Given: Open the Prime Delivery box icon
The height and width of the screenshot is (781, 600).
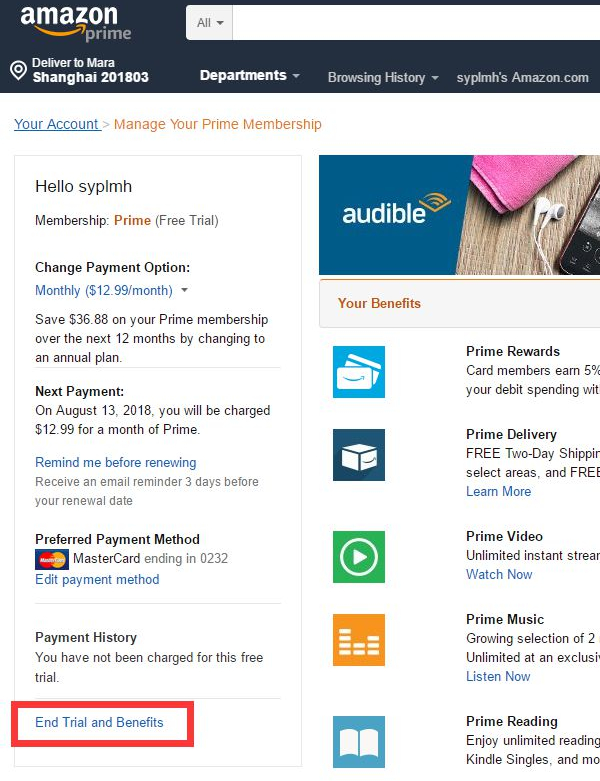Looking at the screenshot, I should coord(359,455).
